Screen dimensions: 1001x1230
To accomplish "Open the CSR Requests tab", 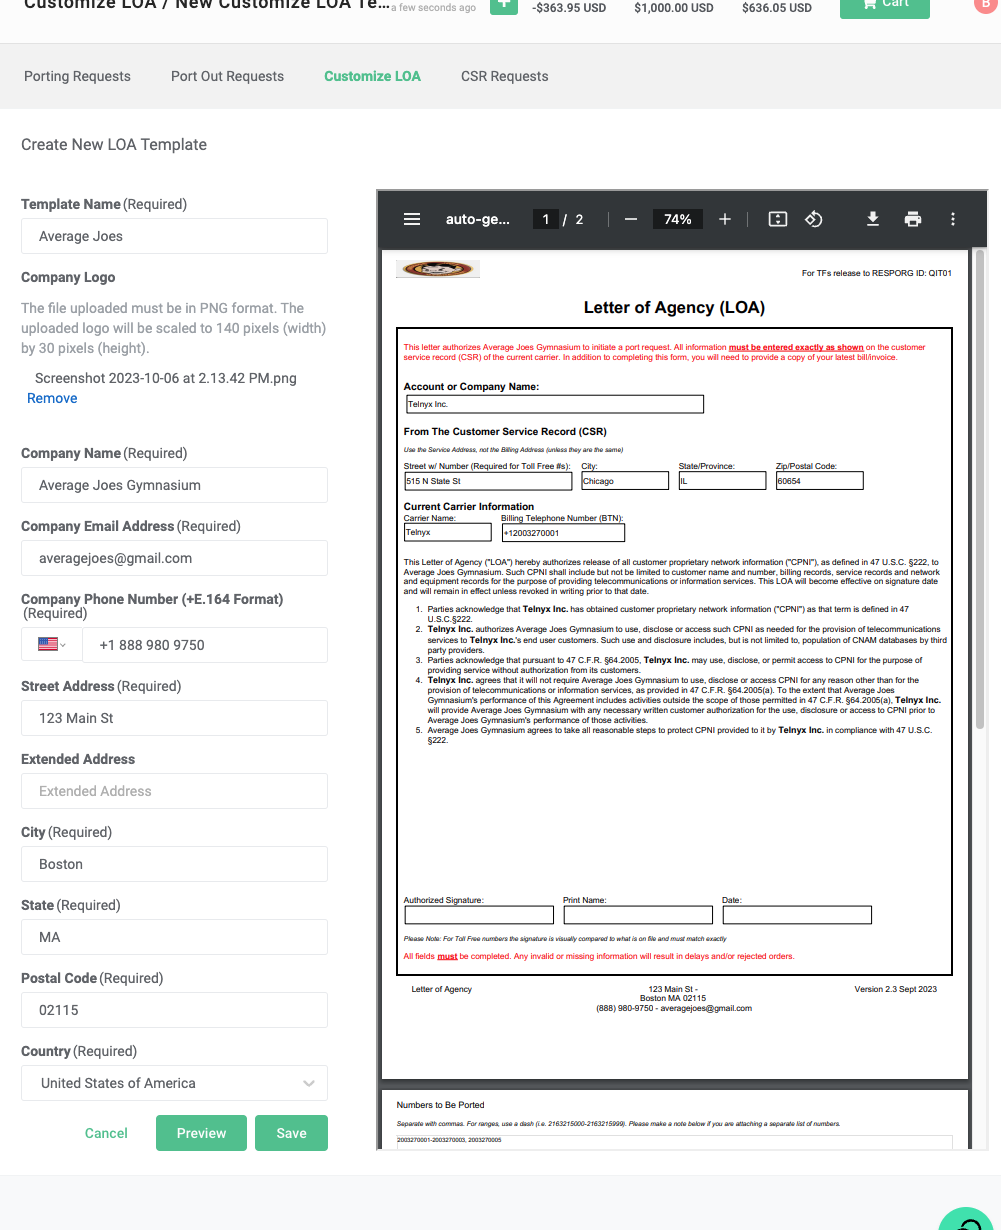I will [504, 76].
